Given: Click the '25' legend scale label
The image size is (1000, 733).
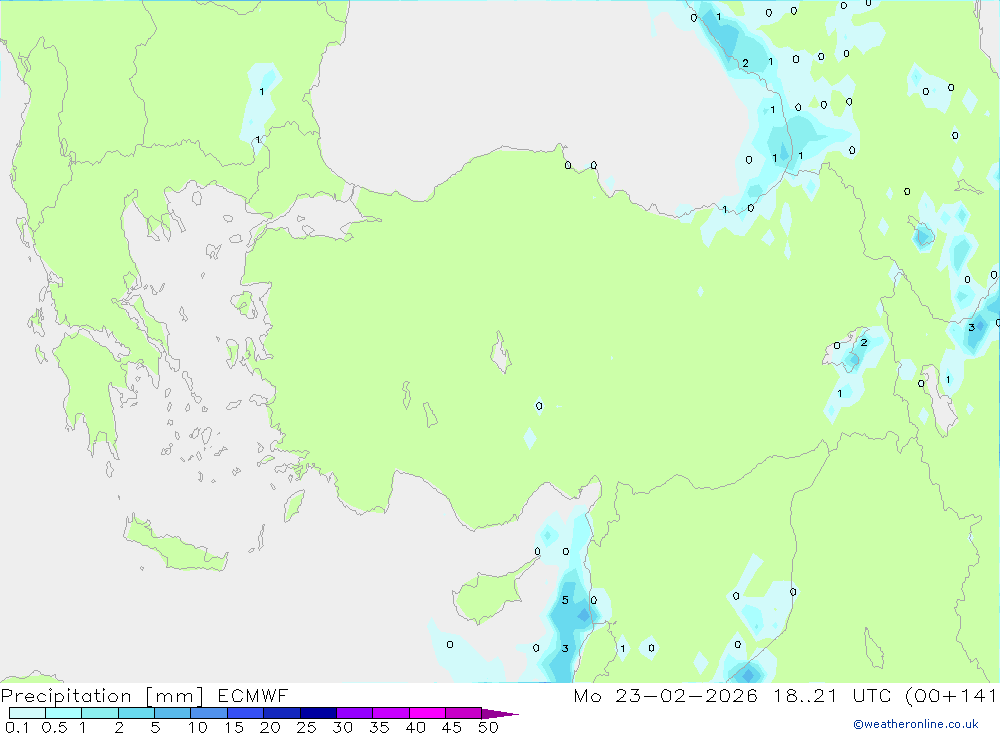Looking at the screenshot, I should (x=306, y=727).
